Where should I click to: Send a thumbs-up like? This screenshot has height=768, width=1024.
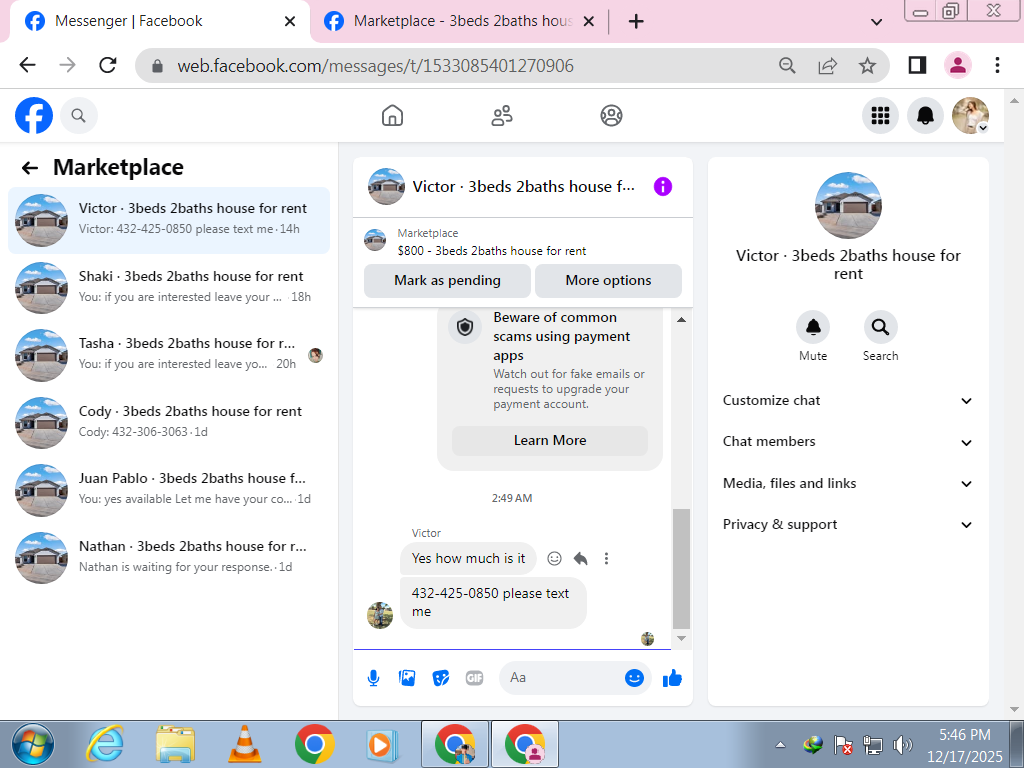pyautogui.click(x=672, y=679)
